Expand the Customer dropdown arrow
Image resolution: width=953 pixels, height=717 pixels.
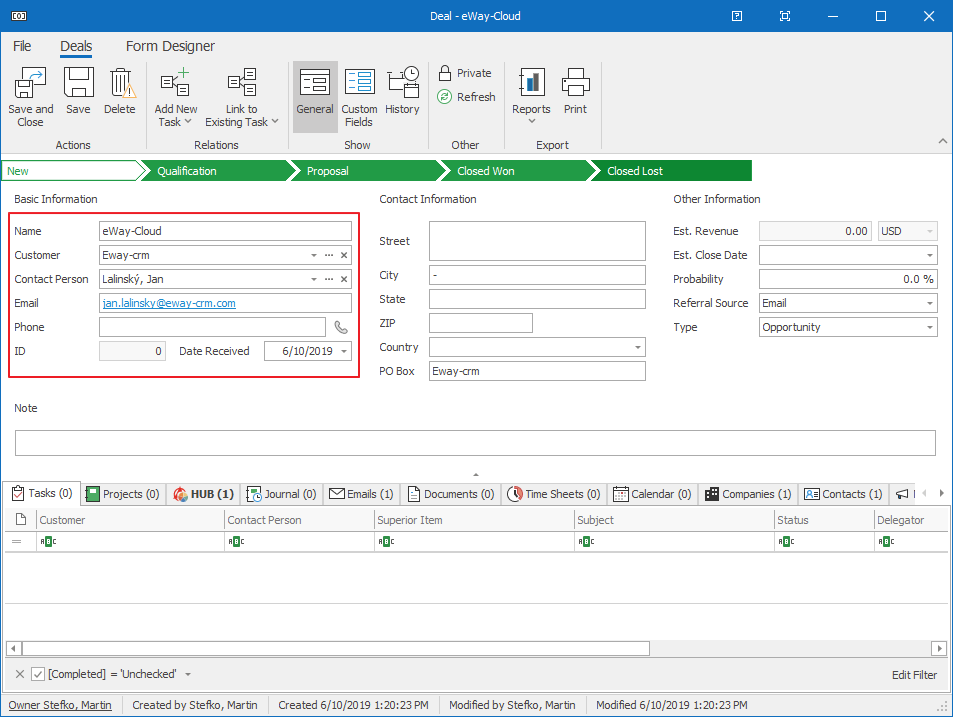[314, 255]
